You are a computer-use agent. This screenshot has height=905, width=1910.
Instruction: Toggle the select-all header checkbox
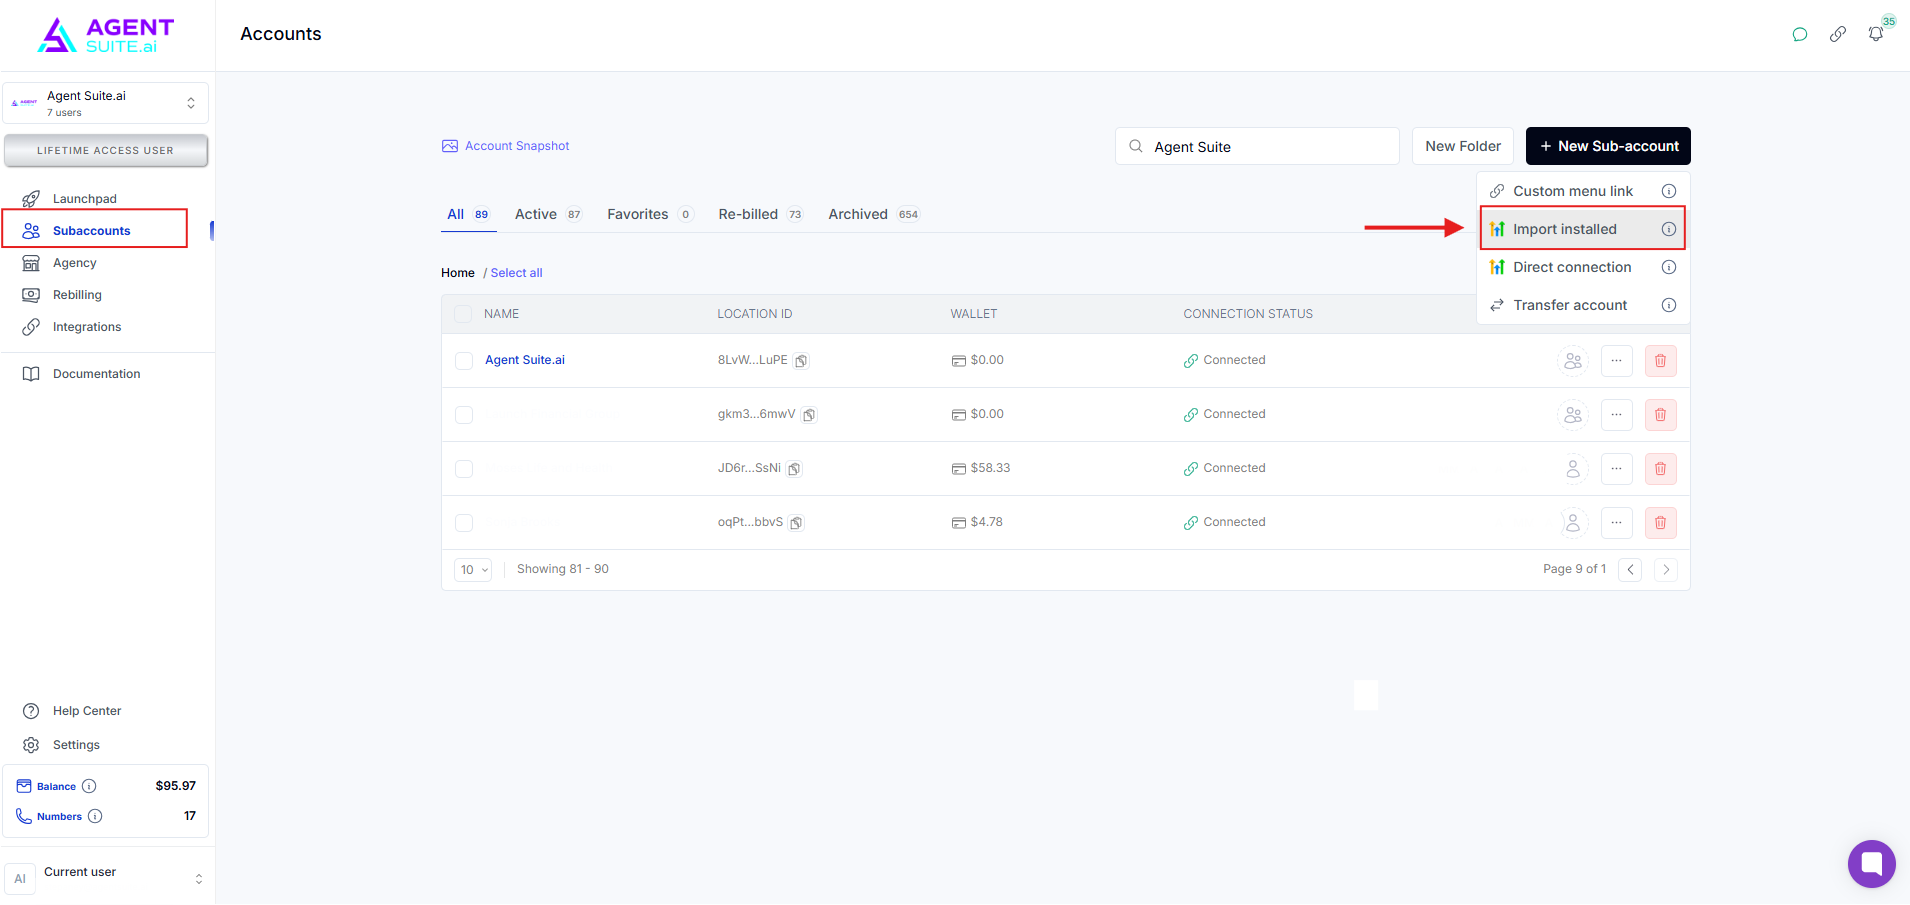[x=463, y=314]
